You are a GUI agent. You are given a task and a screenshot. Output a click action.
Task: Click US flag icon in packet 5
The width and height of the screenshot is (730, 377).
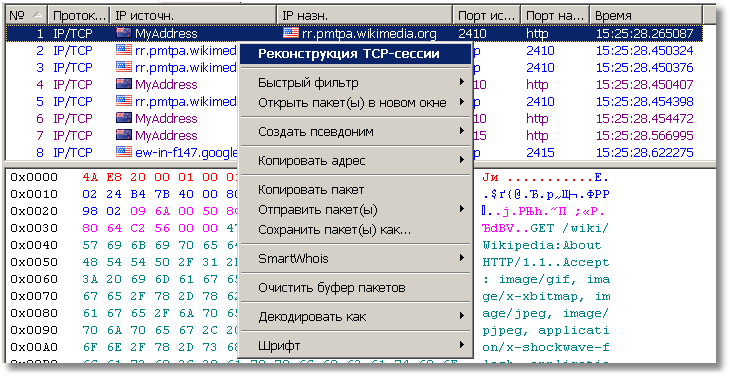124,101
